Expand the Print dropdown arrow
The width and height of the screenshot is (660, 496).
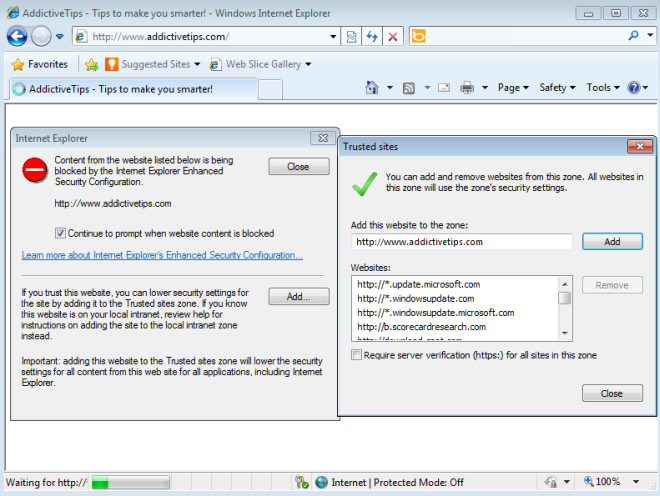[x=485, y=88]
